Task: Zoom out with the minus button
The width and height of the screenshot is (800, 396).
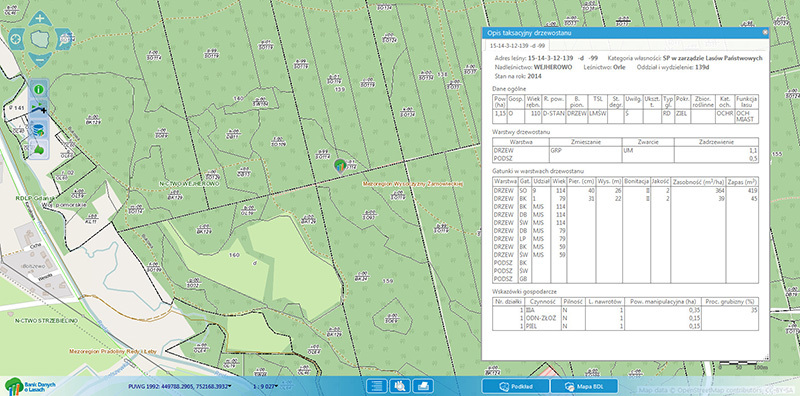Action: click(40, 59)
